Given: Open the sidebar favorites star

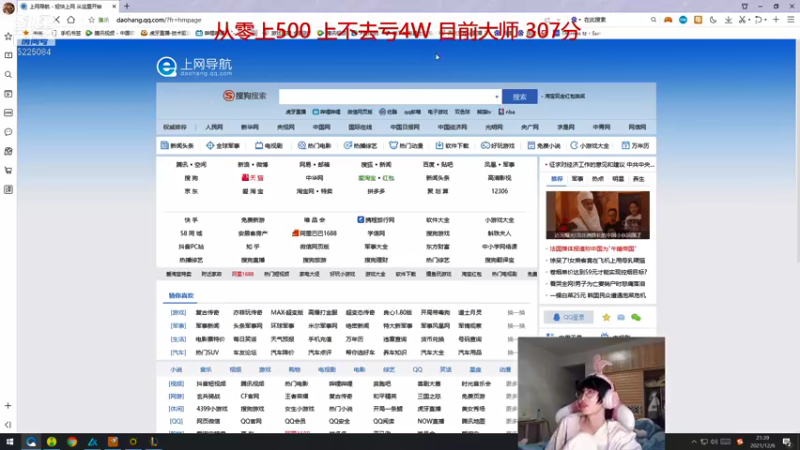Looking at the screenshot, I should click(8, 36).
